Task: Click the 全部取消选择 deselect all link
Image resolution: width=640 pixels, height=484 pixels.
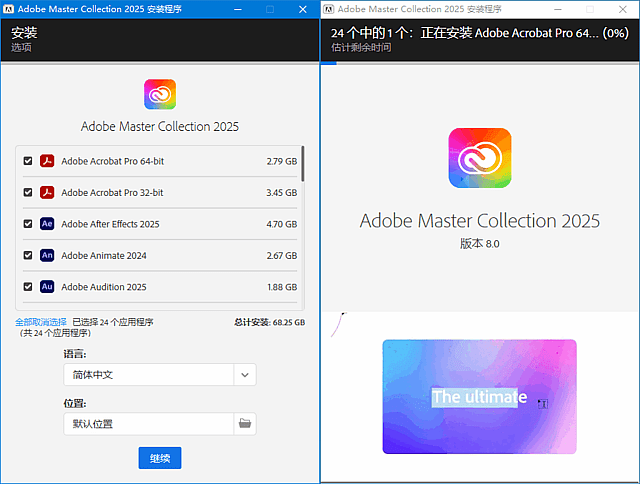Action: point(41,322)
